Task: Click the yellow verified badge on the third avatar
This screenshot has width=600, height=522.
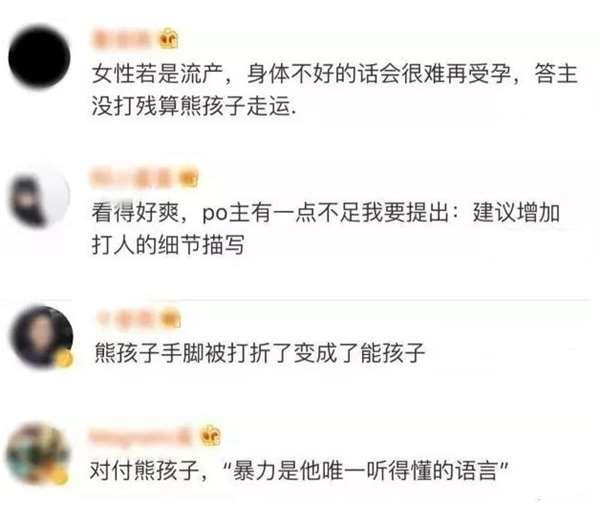Action: pyautogui.click(x=64, y=360)
